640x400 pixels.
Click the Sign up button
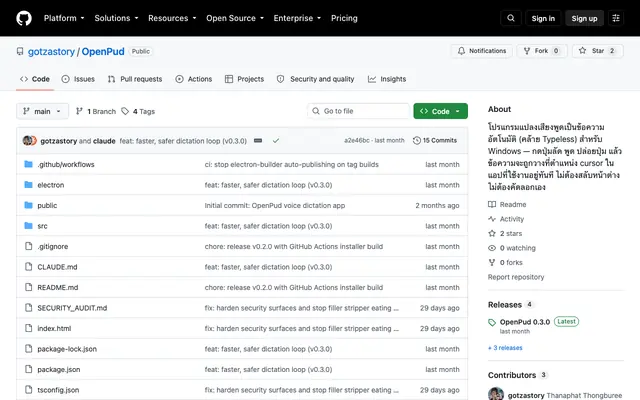tap(584, 18)
